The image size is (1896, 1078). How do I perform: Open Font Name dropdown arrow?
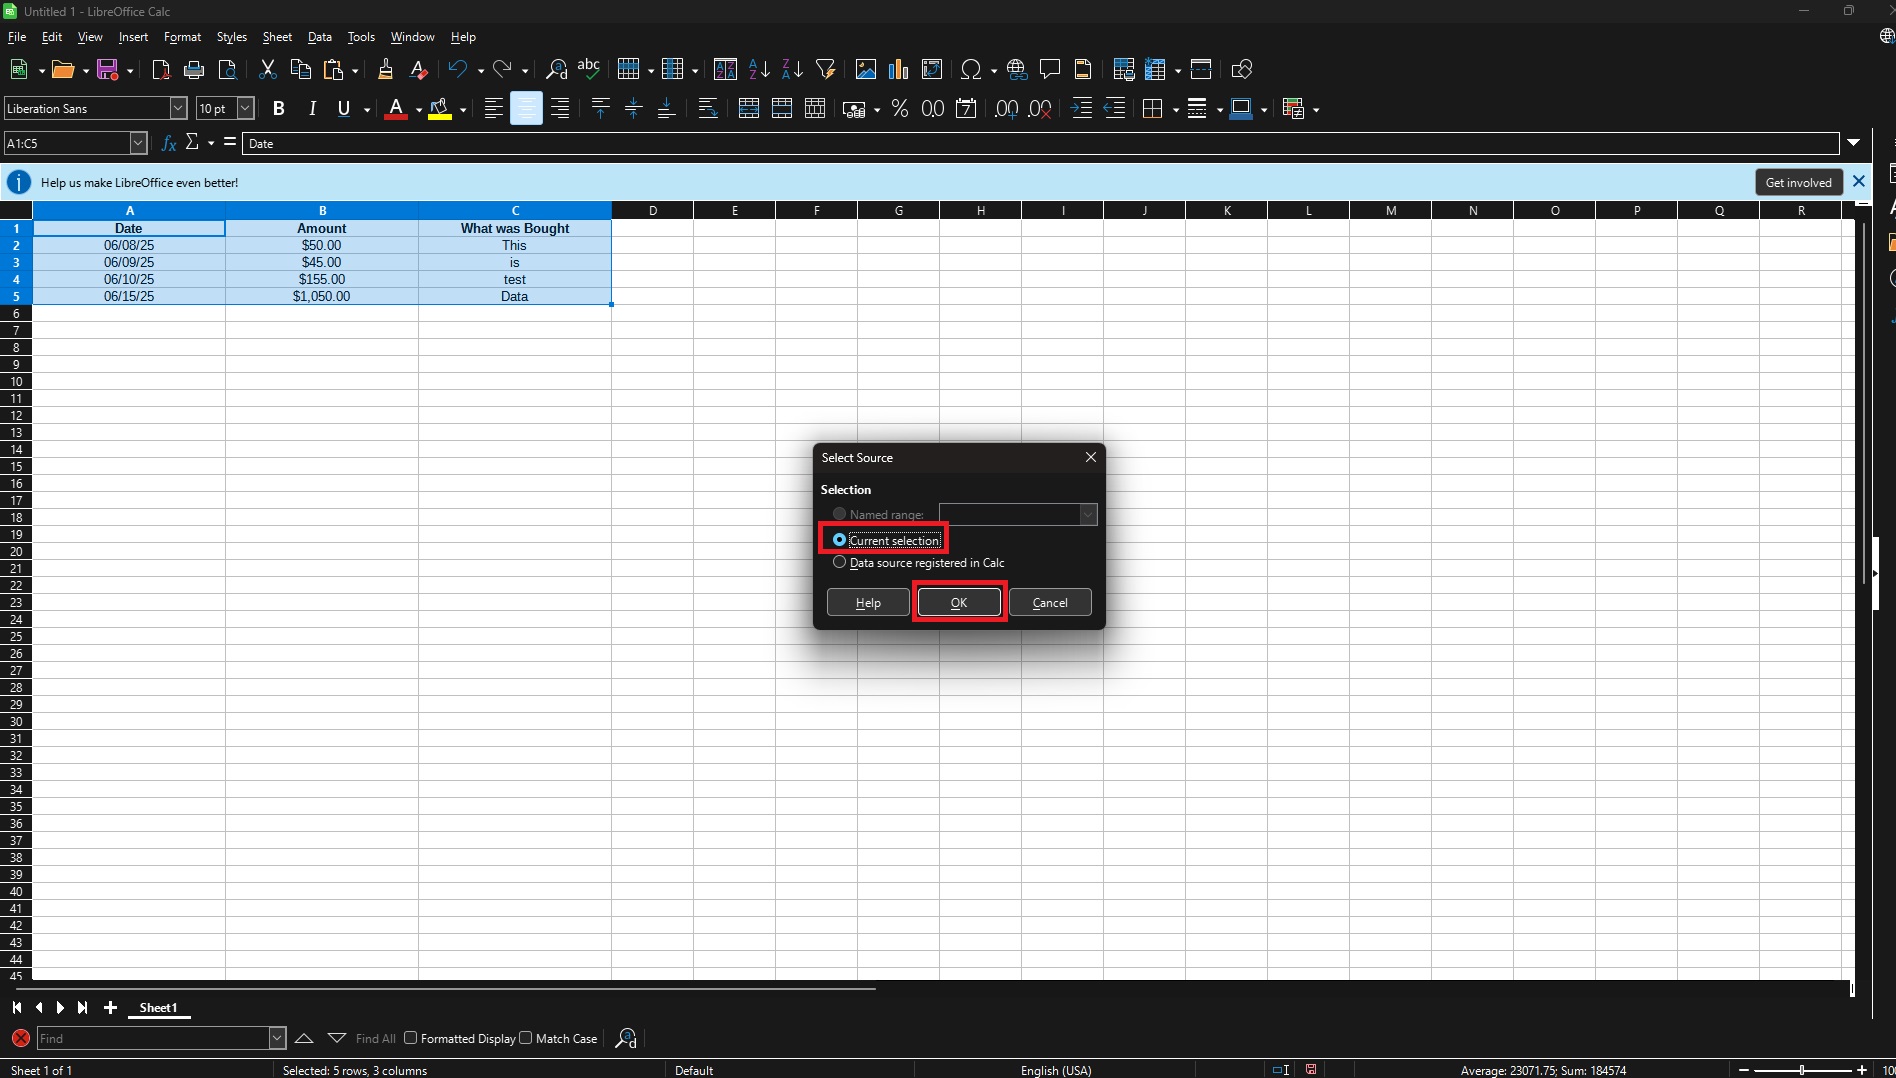[x=178, y=108]
